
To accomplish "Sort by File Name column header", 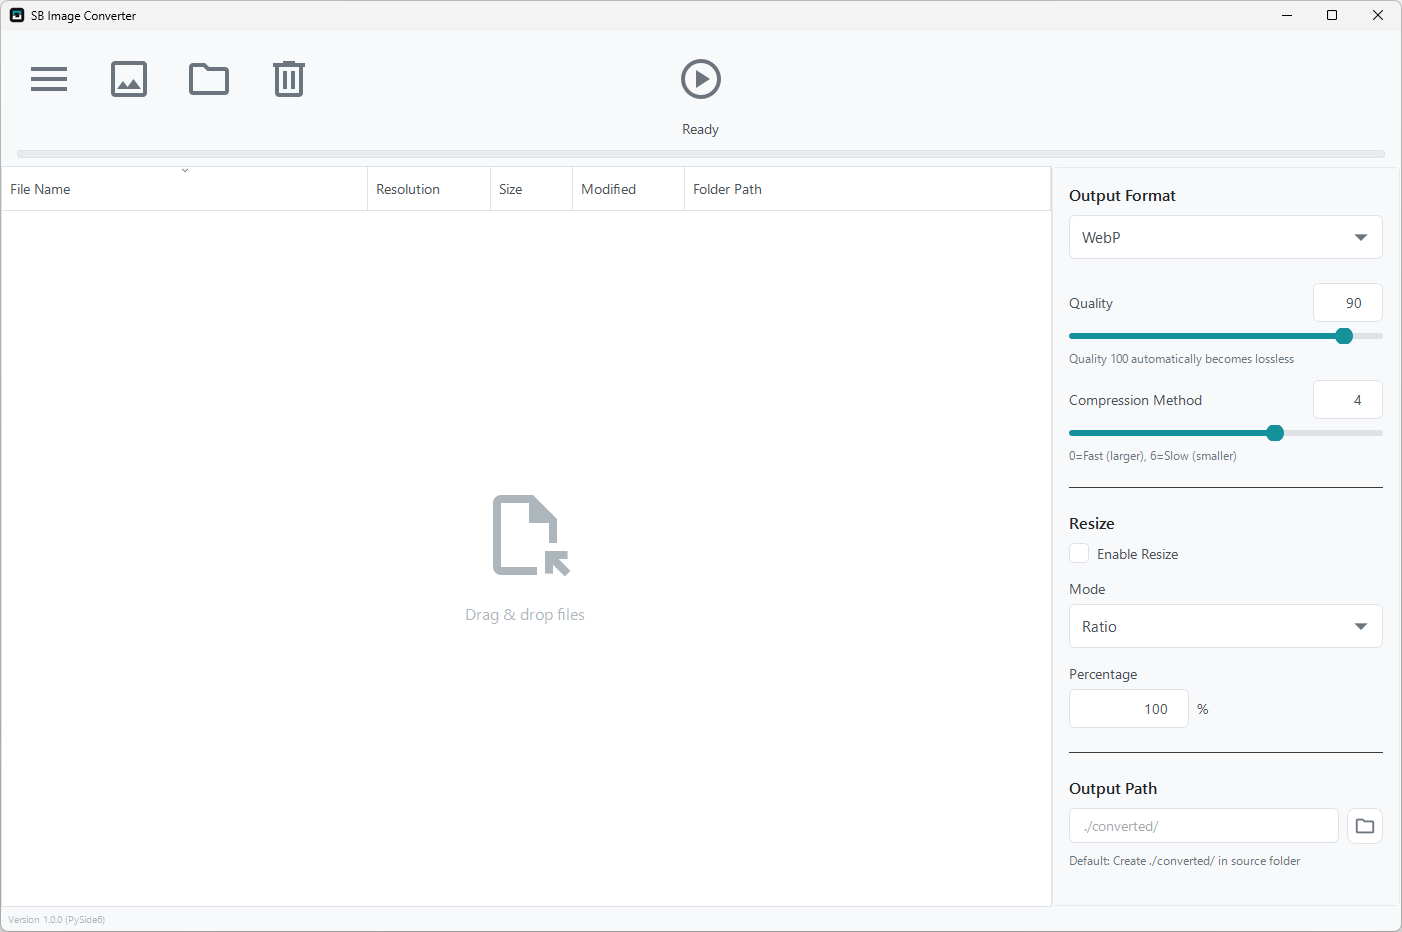I will tap(185, 189).
